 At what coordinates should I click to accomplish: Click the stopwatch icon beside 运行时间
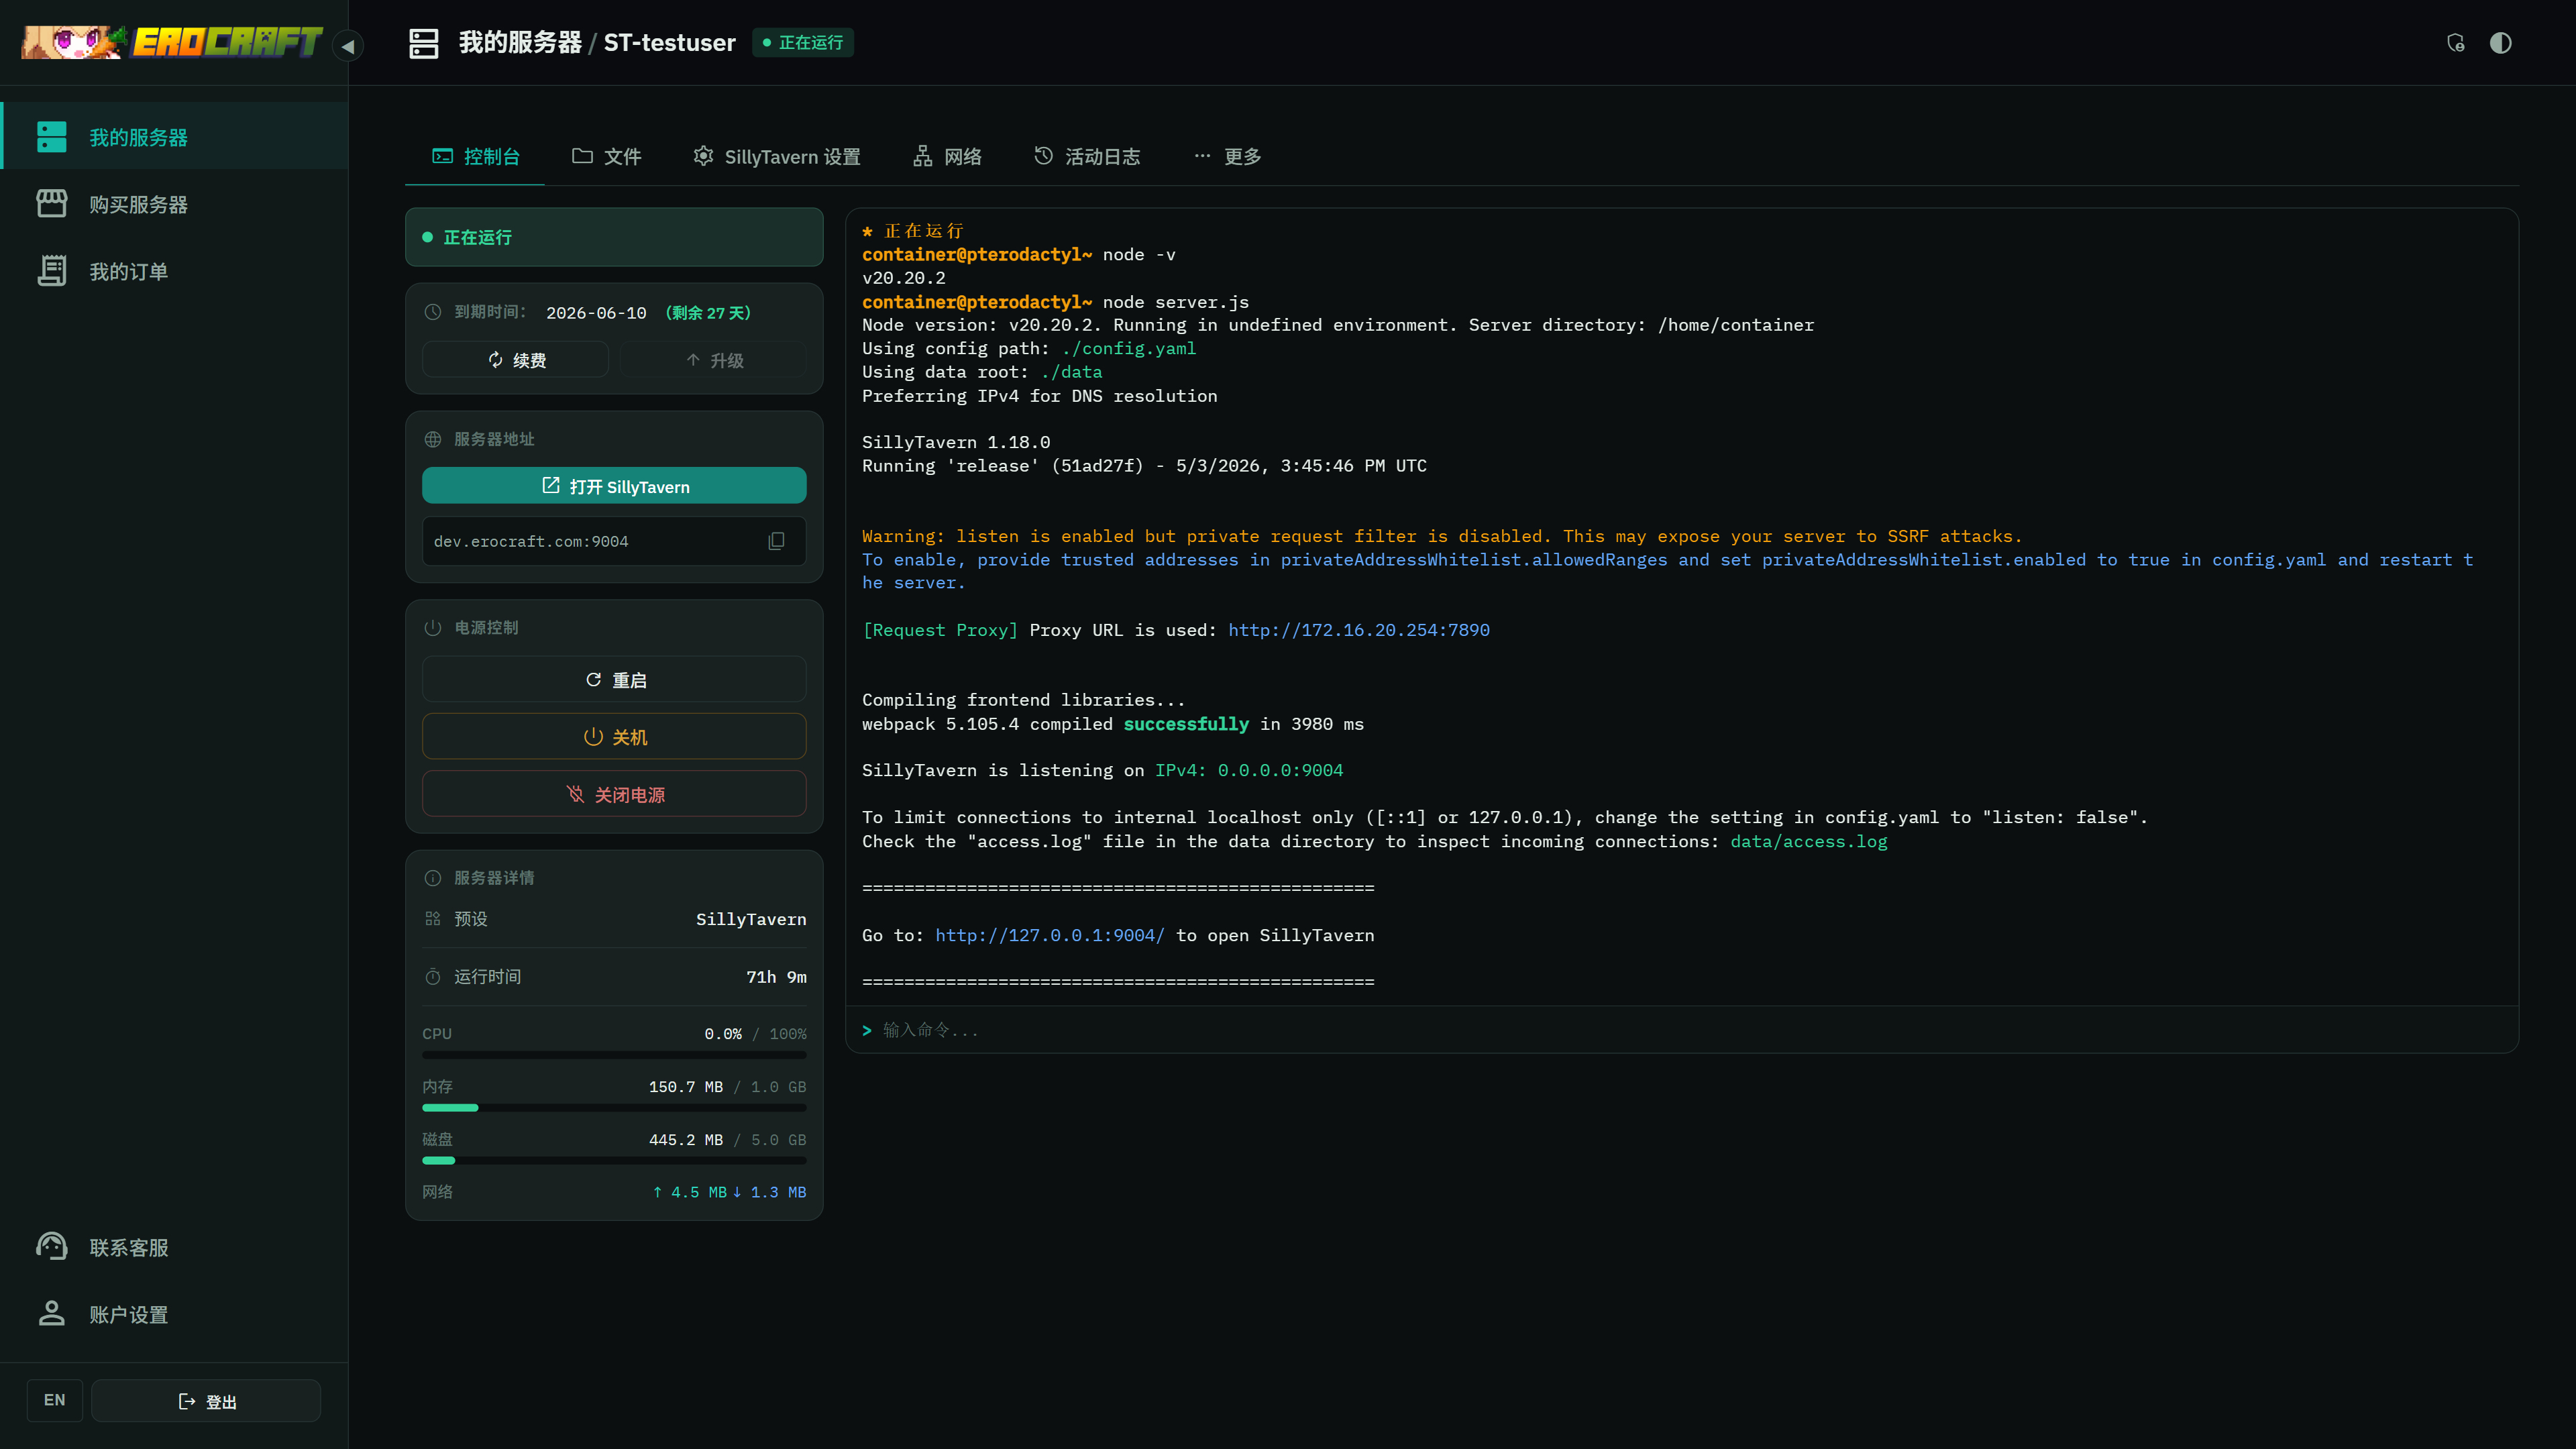(x=433, y=977)
